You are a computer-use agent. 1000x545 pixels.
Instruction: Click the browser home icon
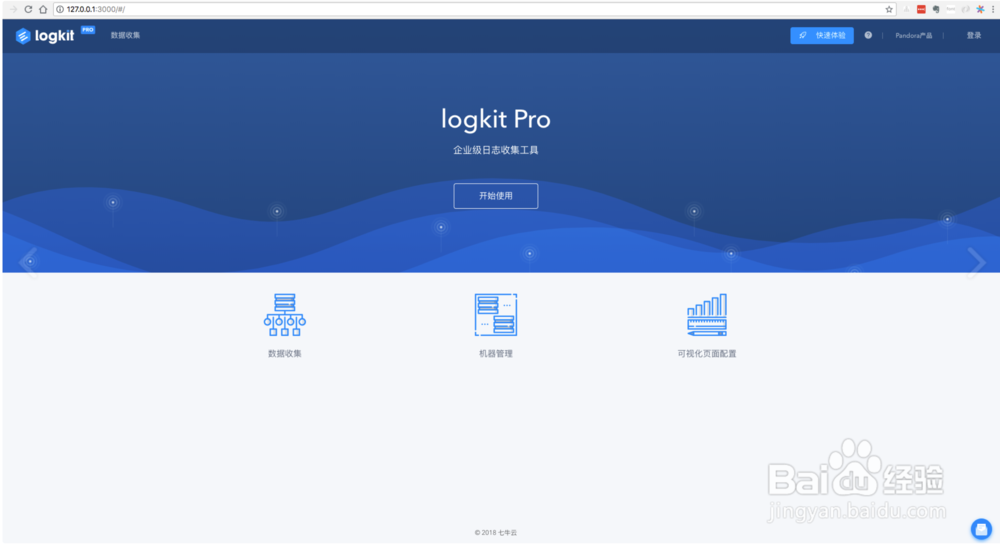pyautogui.click(x=43, y=9)
